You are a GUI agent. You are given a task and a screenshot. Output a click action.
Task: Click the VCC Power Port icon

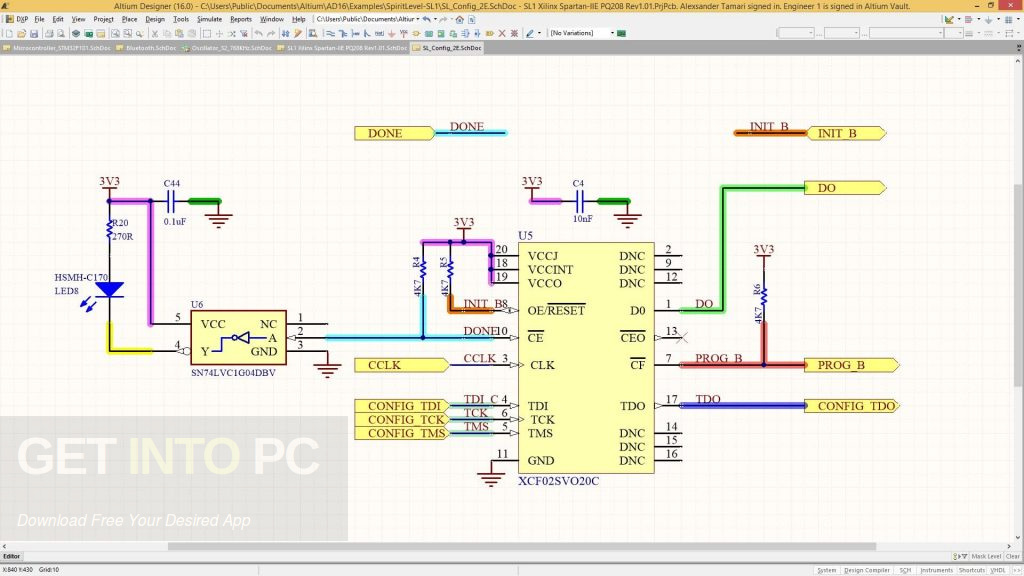404,33
